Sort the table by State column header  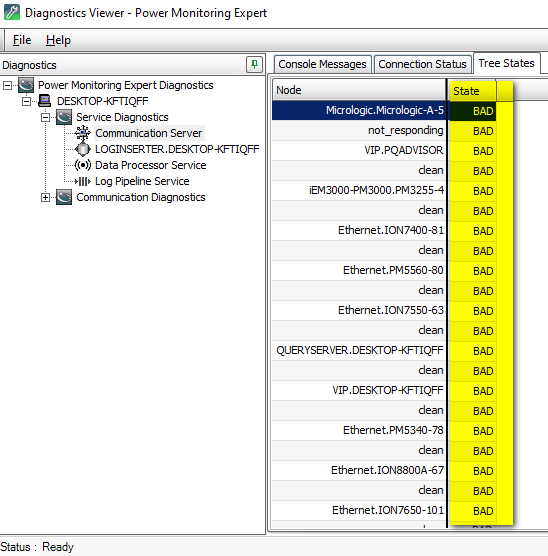pyautogui.click(x=472, y=91)
